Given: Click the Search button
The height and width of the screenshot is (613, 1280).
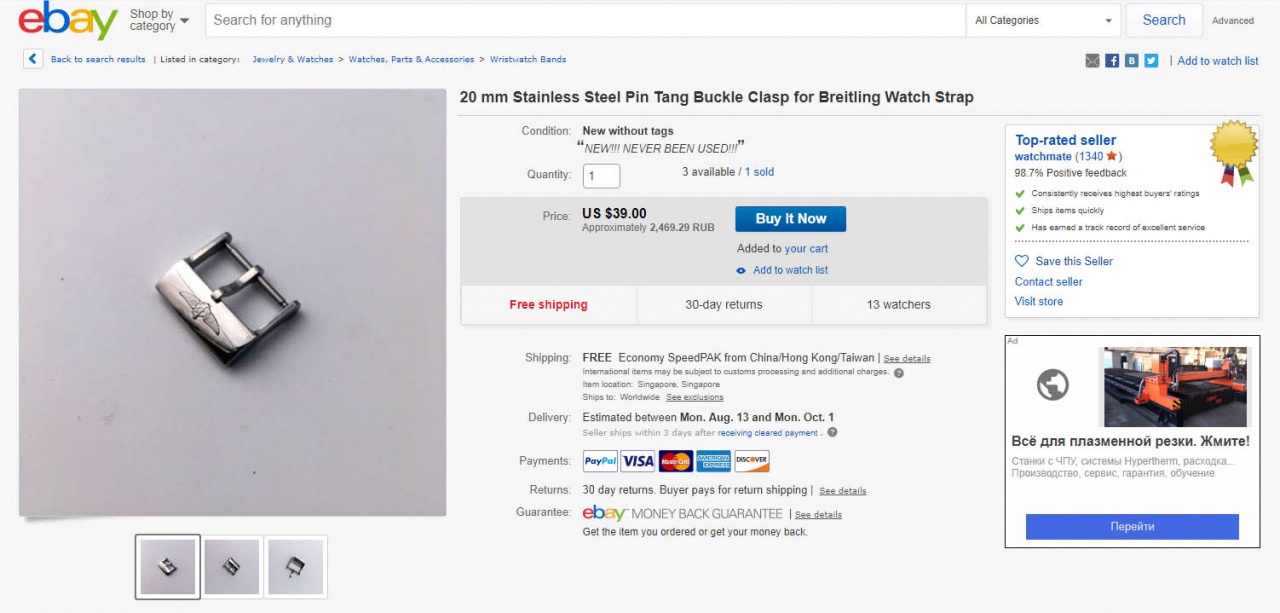Looking at the screenshot, I should point(1164,20).
